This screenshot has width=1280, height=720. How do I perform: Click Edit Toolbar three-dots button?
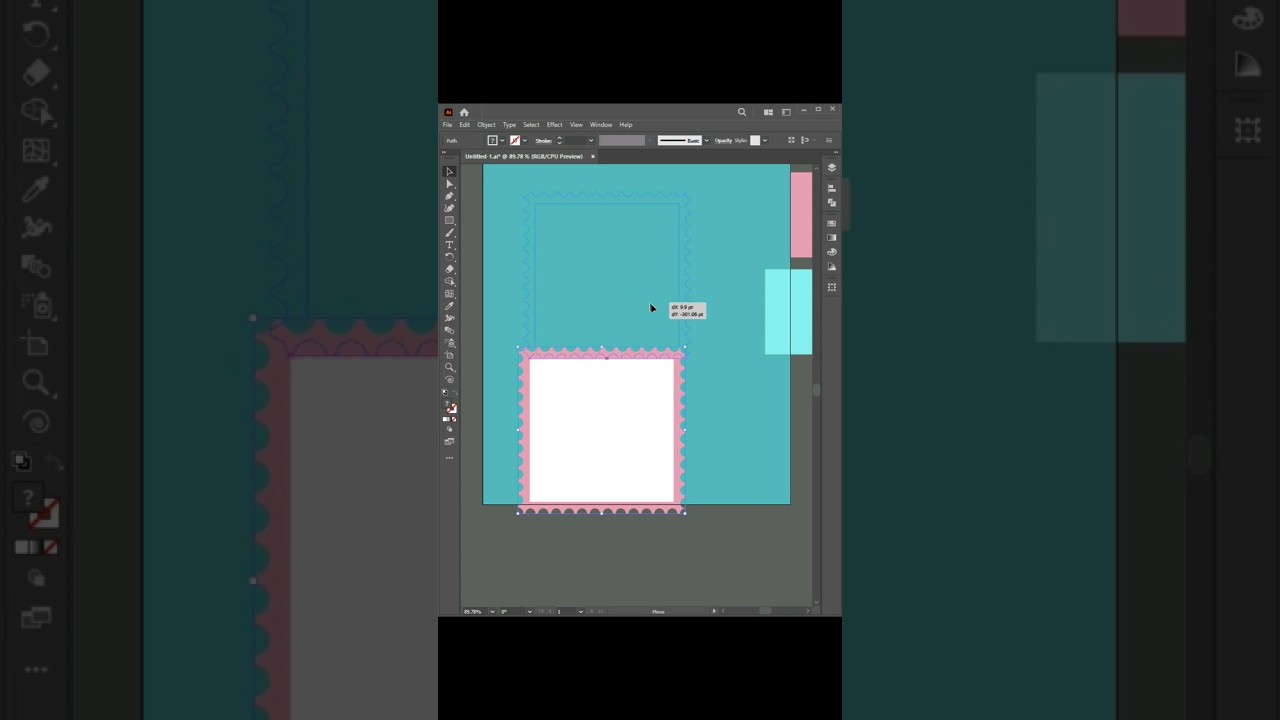[x=449, y=457]
